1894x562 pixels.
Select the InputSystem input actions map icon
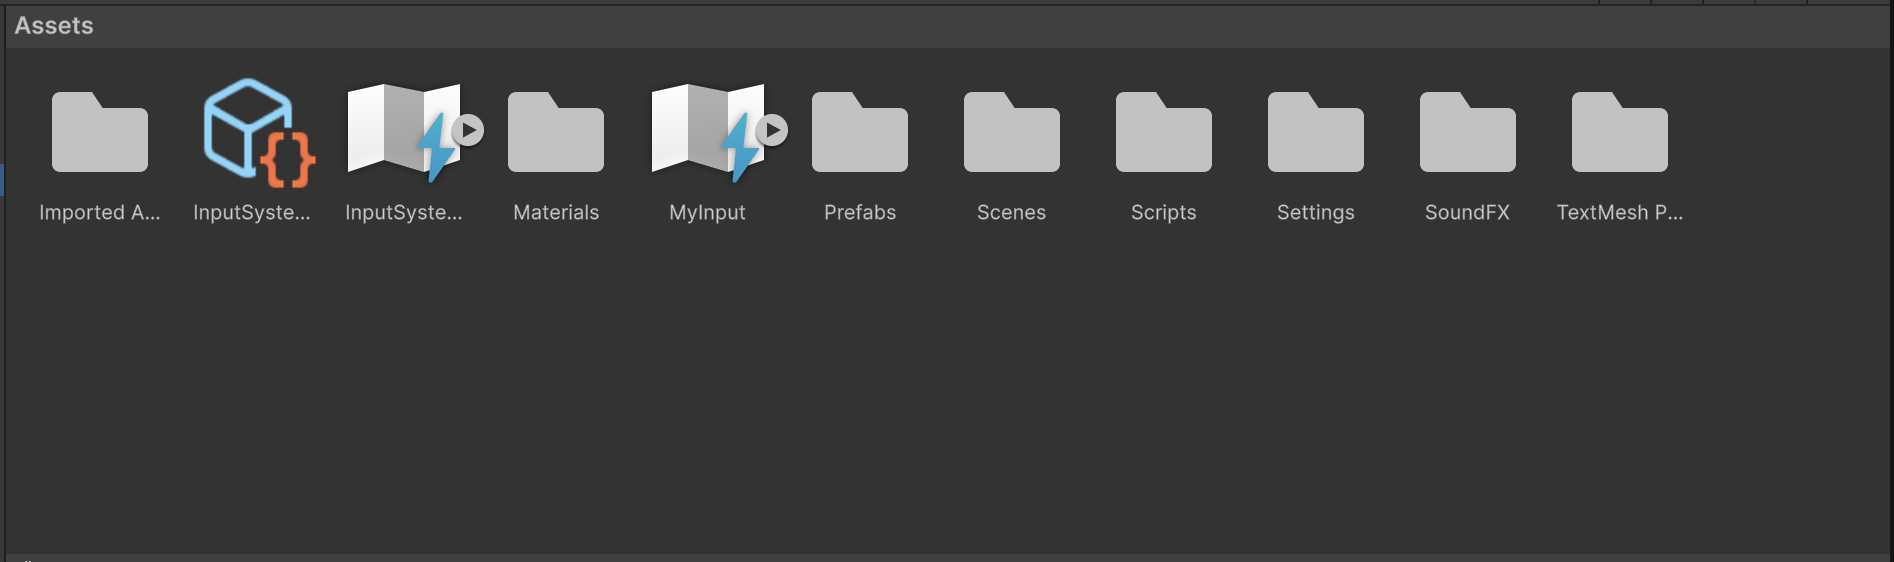pyautogui.click(x=400, y=133)
